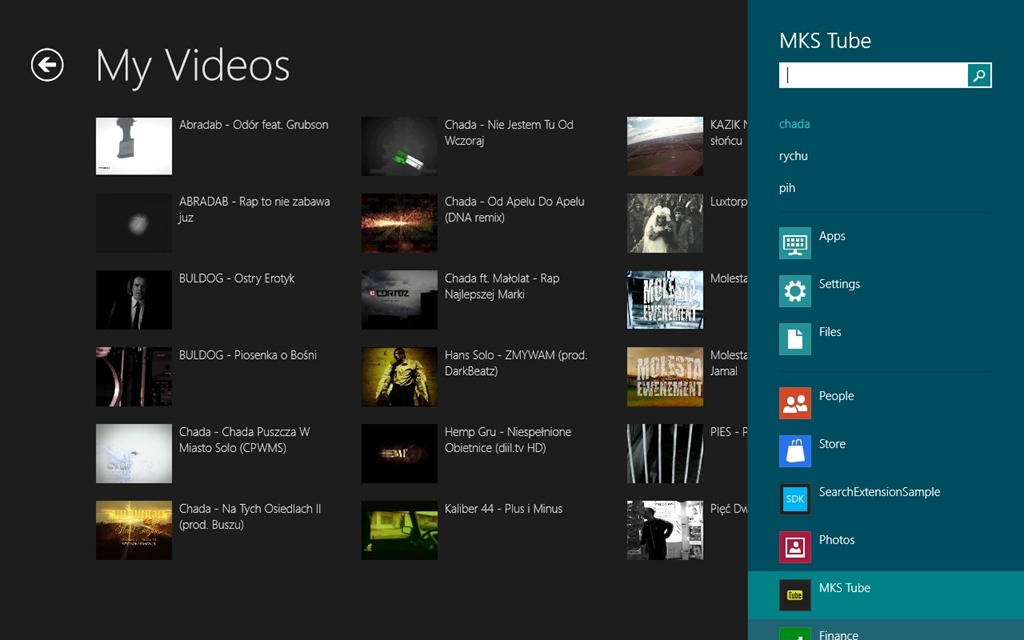Click the 'People' label in the app list
Screen dimensions: 1024x640
coord(837,396)
